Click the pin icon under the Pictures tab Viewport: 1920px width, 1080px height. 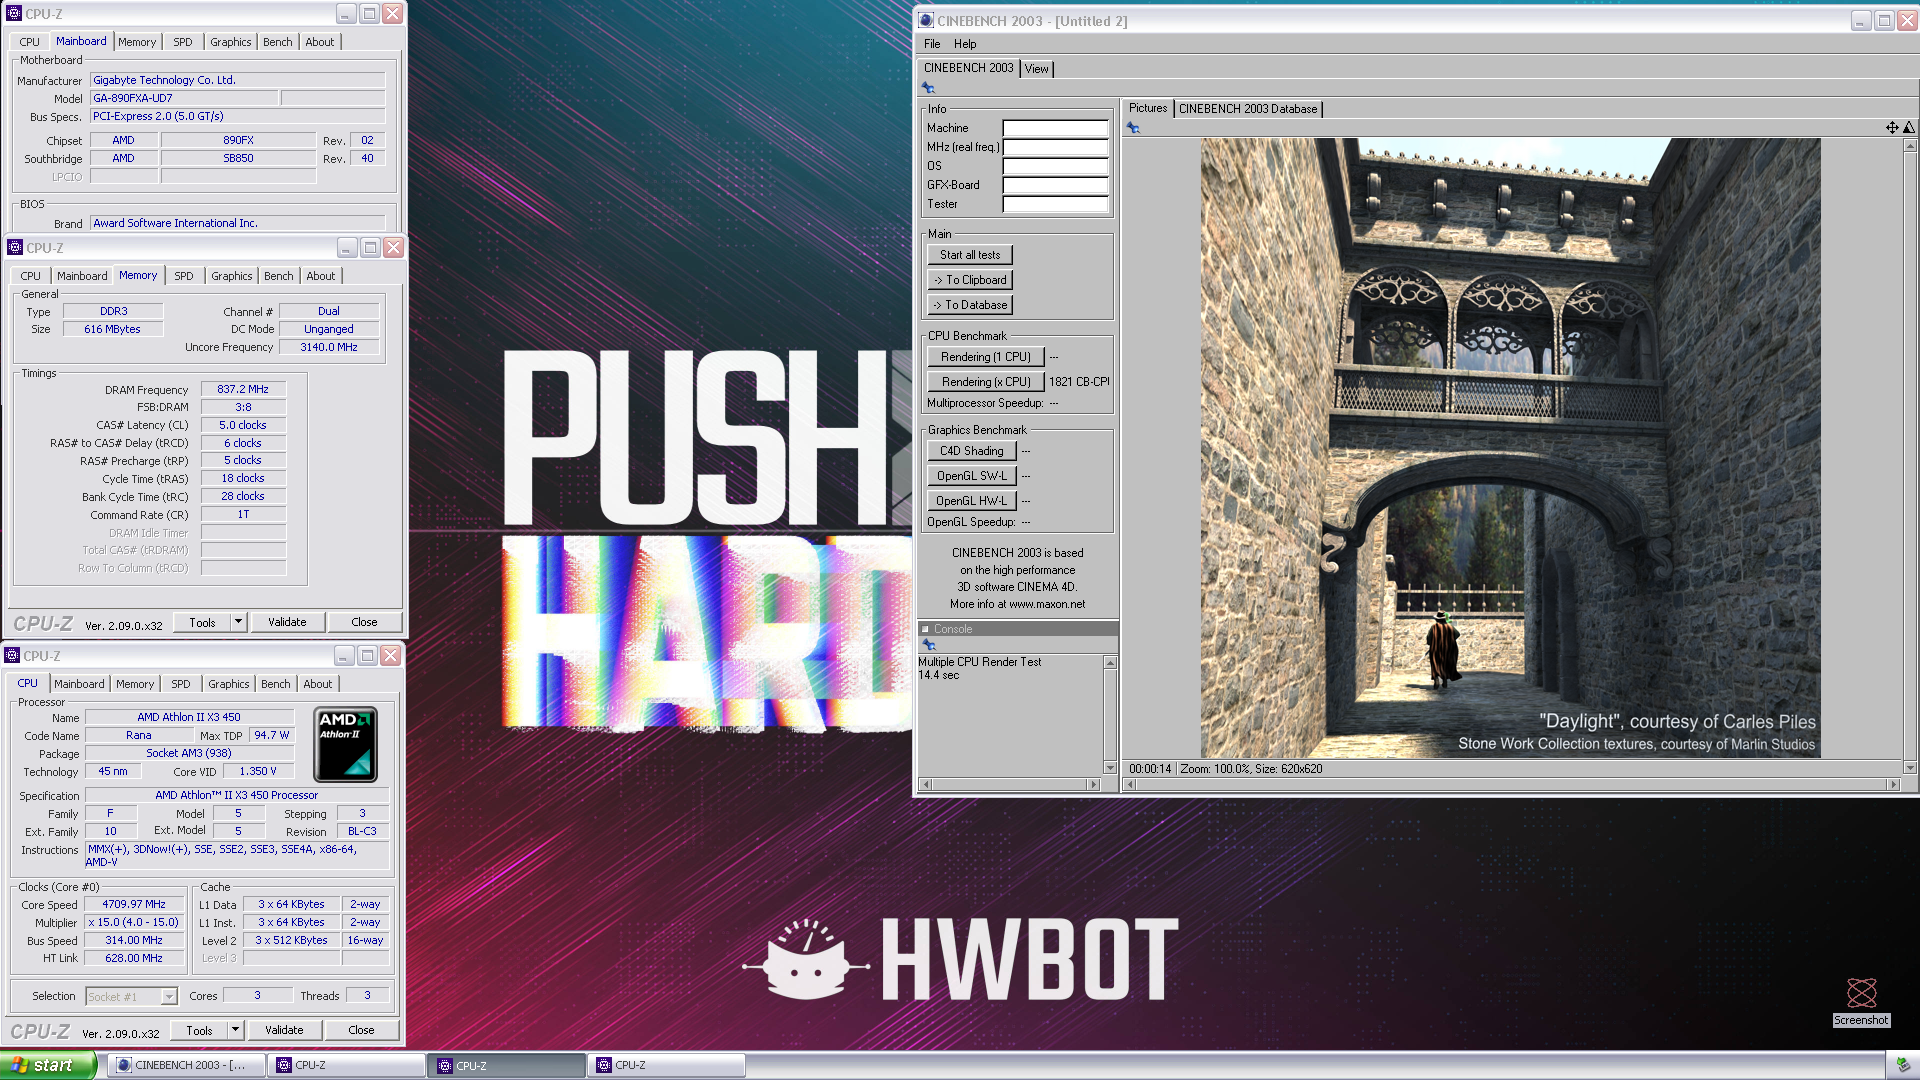click(1133, 128)
